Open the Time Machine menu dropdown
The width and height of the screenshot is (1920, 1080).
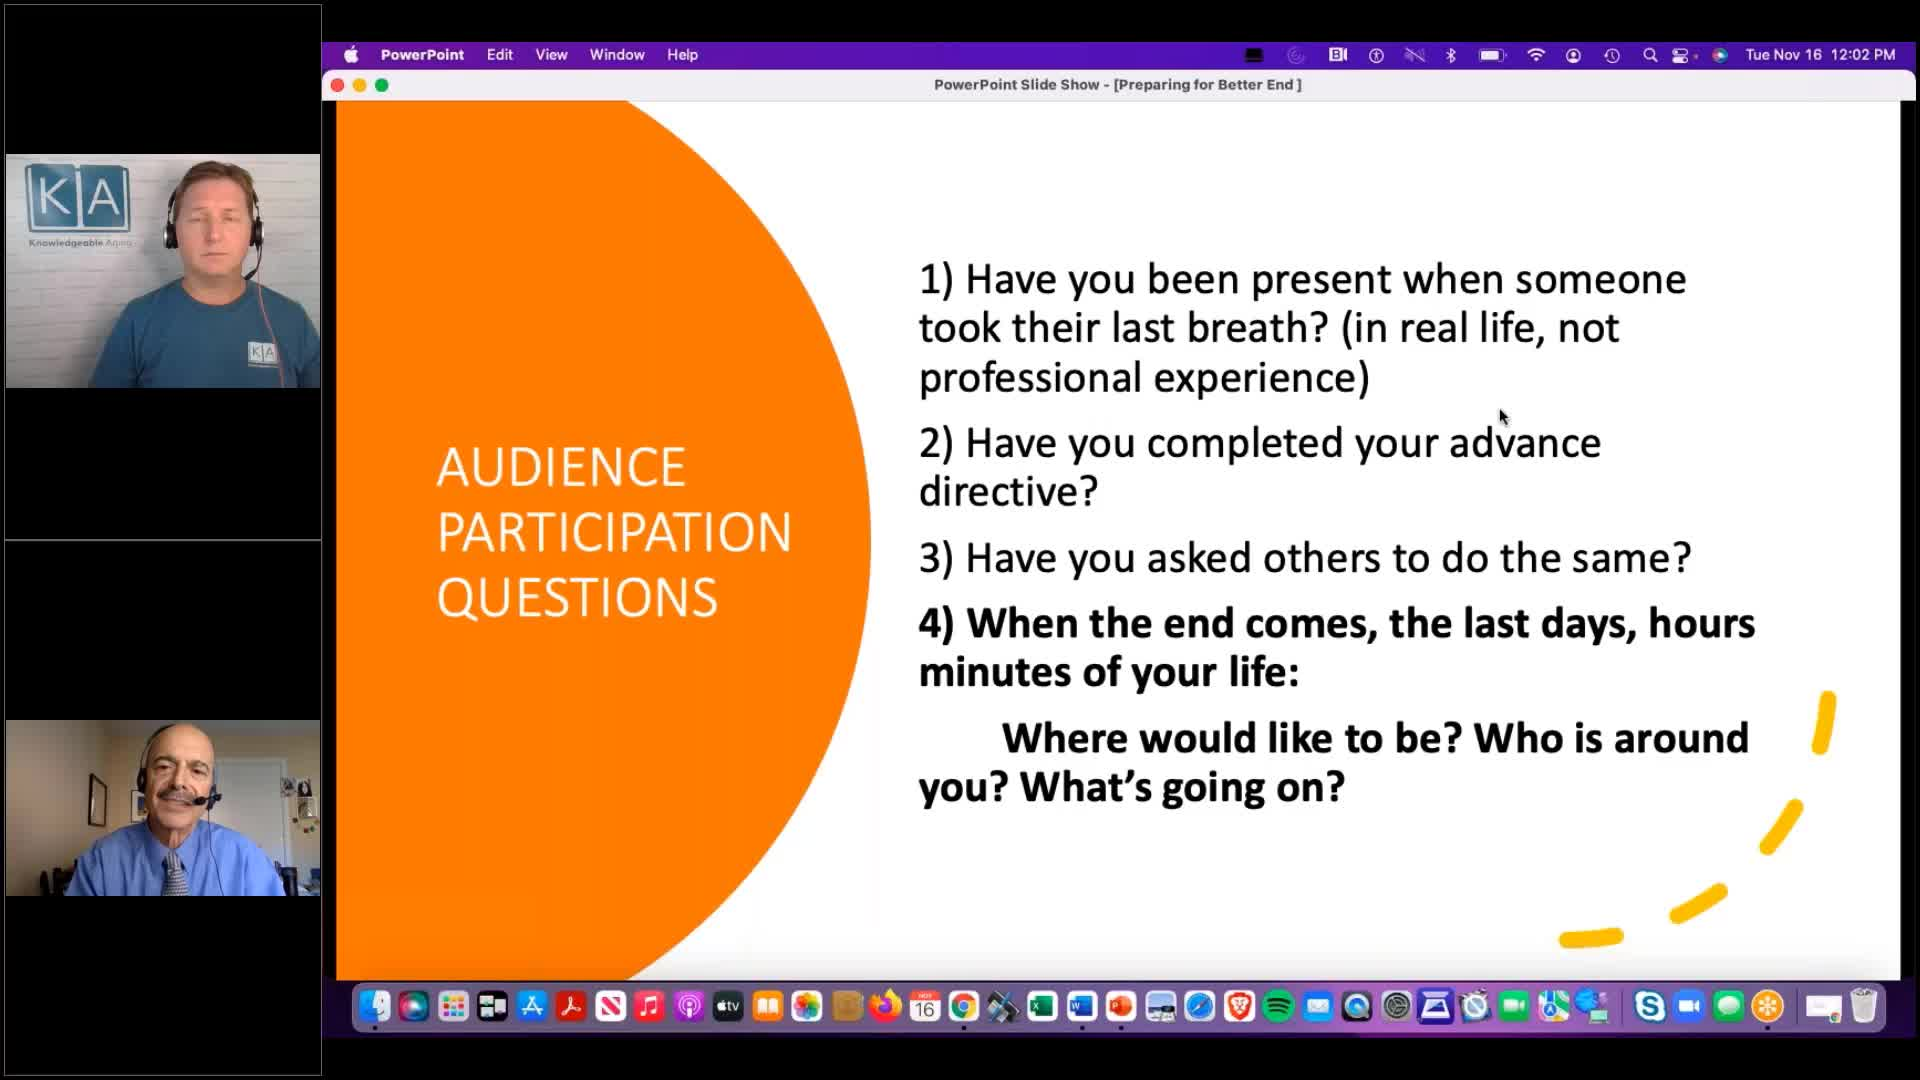(1612, 55)
